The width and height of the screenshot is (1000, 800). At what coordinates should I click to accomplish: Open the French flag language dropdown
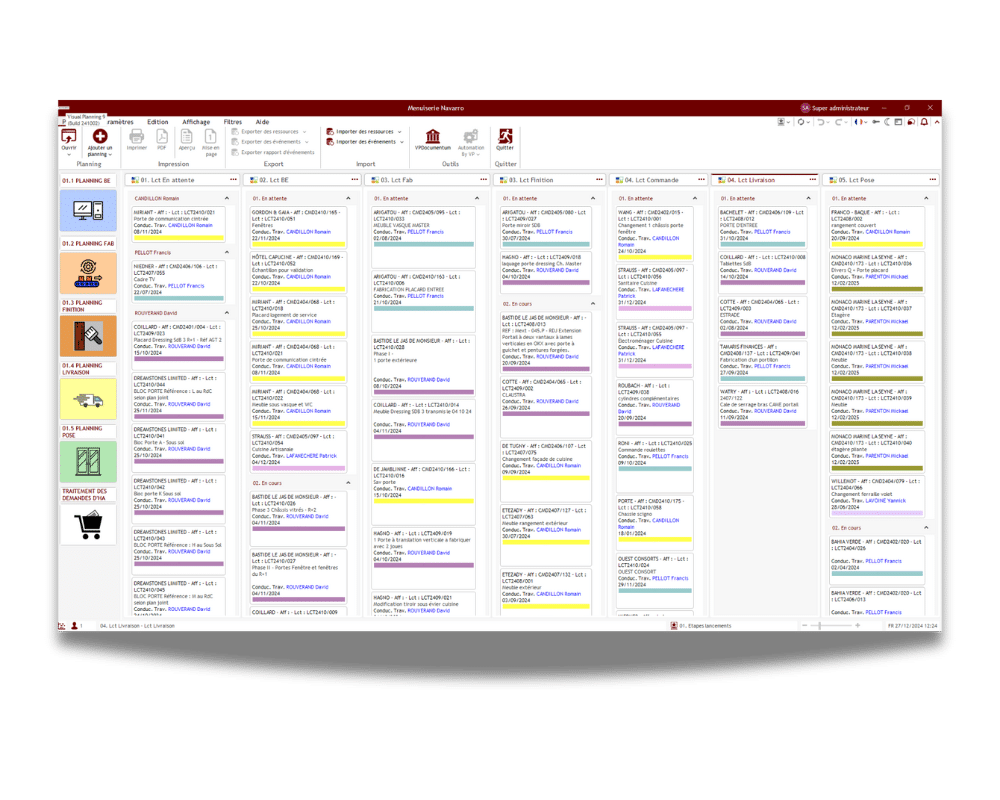coord(860,122)
